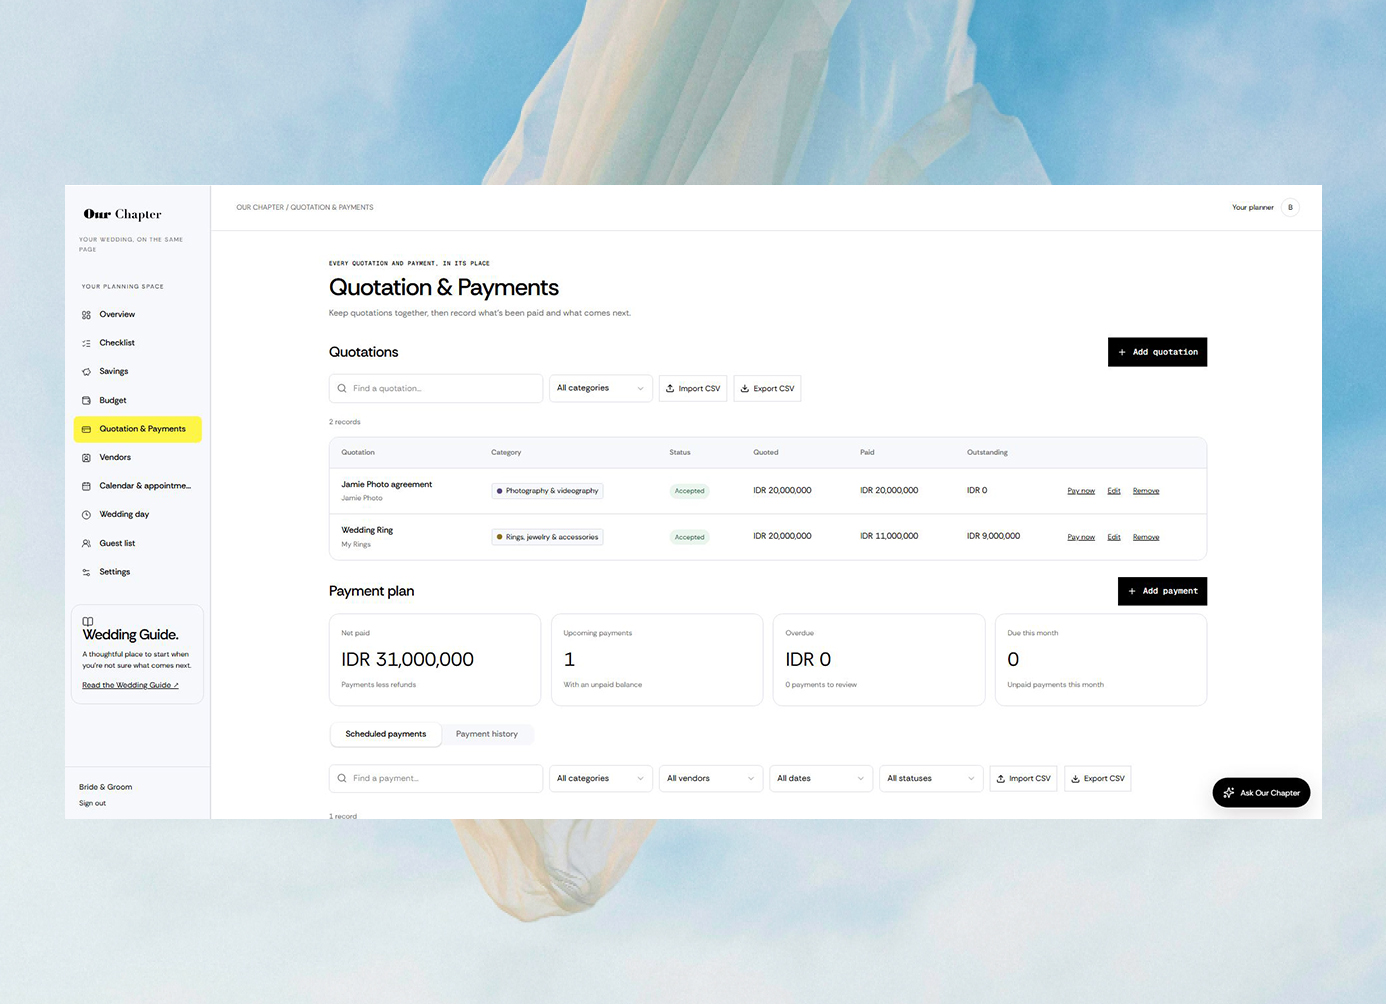1386x1004 pixels.
Task: Open the Overview page icon in sidebar
Action: pyautogui.click(x=86, y=315)
